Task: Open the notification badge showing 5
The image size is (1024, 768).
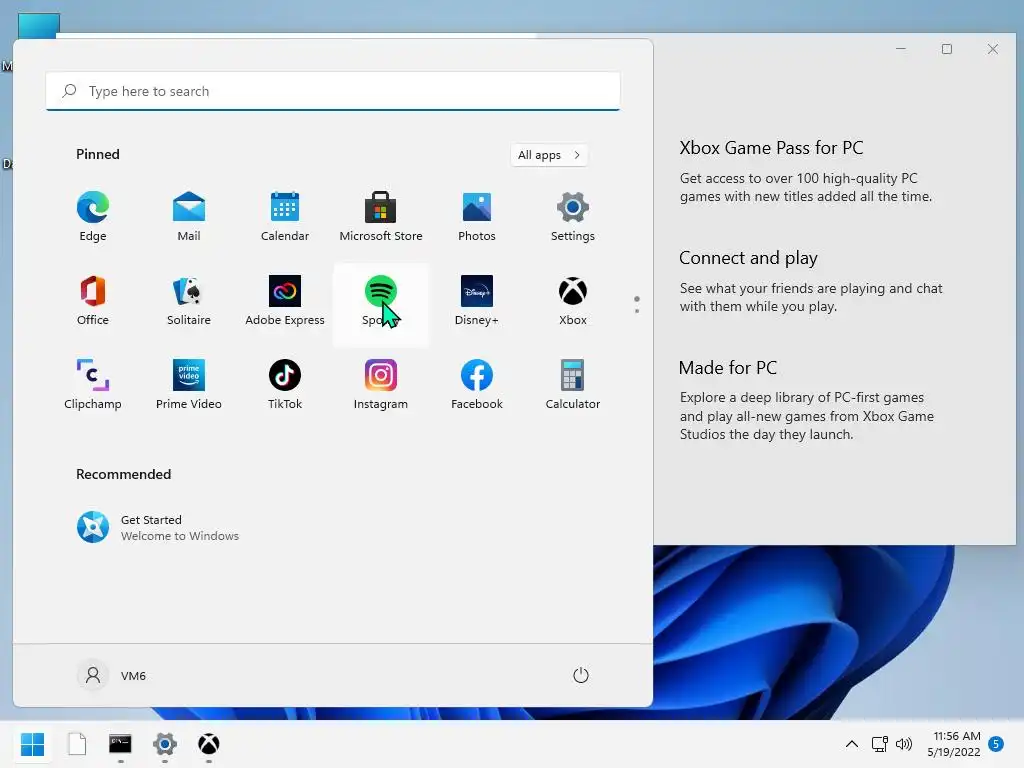Action: coord(996,744)
